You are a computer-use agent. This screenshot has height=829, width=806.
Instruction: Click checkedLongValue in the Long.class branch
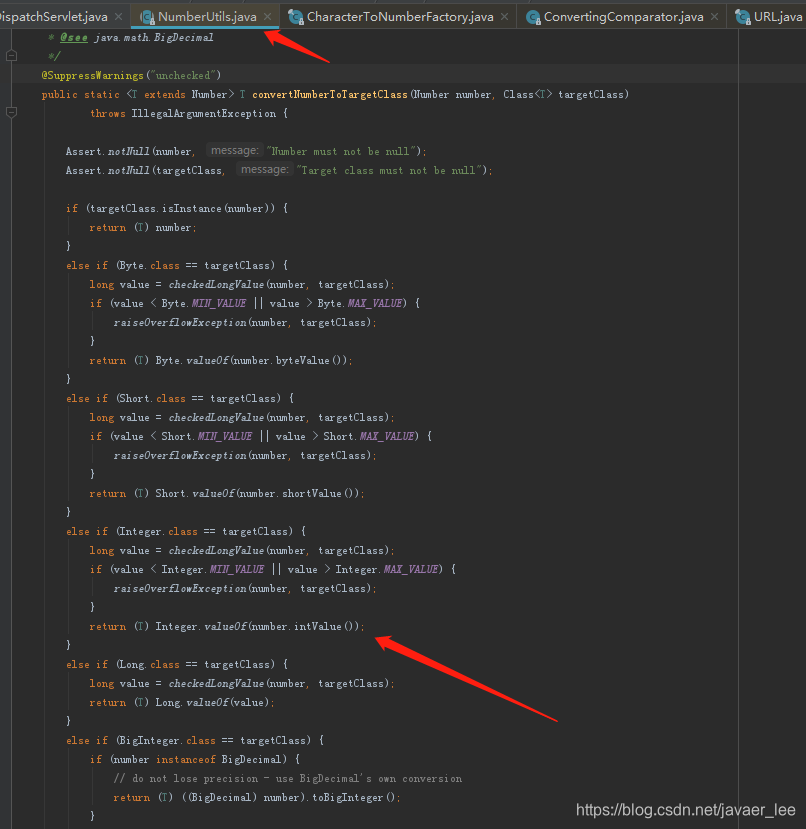216,684
